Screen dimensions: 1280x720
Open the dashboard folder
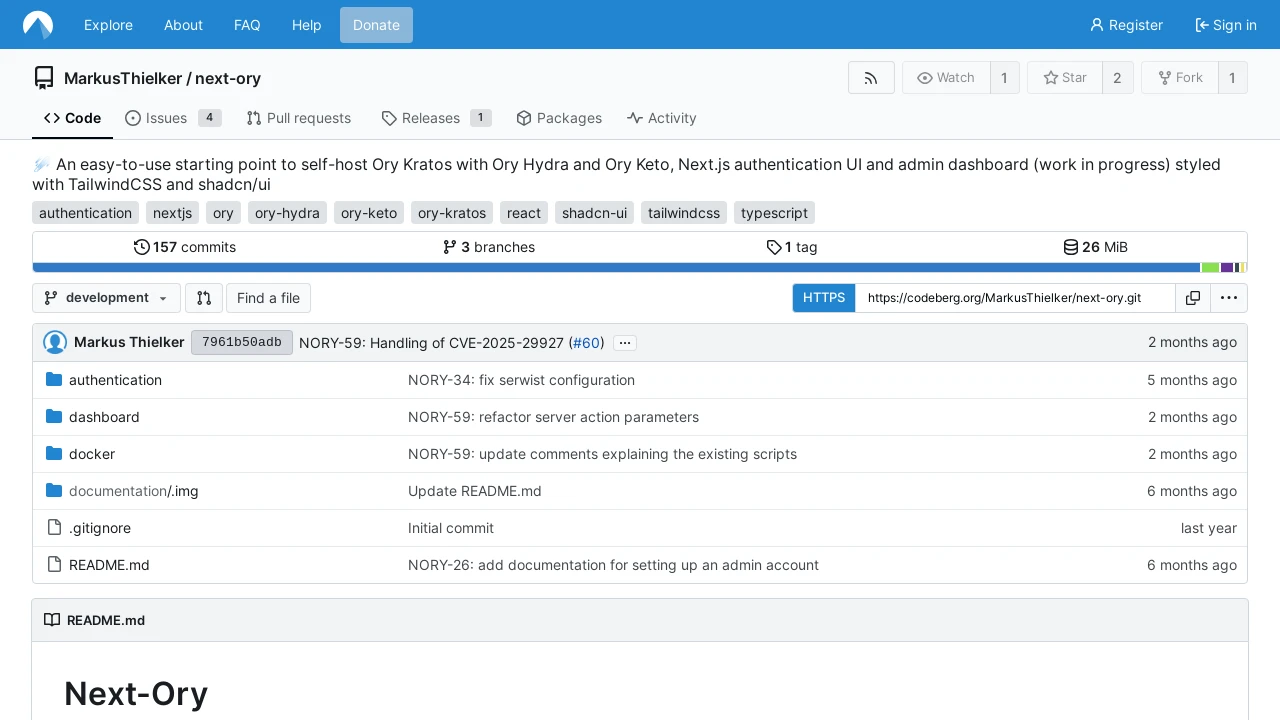pyautogui.click(x=104, y=417)
